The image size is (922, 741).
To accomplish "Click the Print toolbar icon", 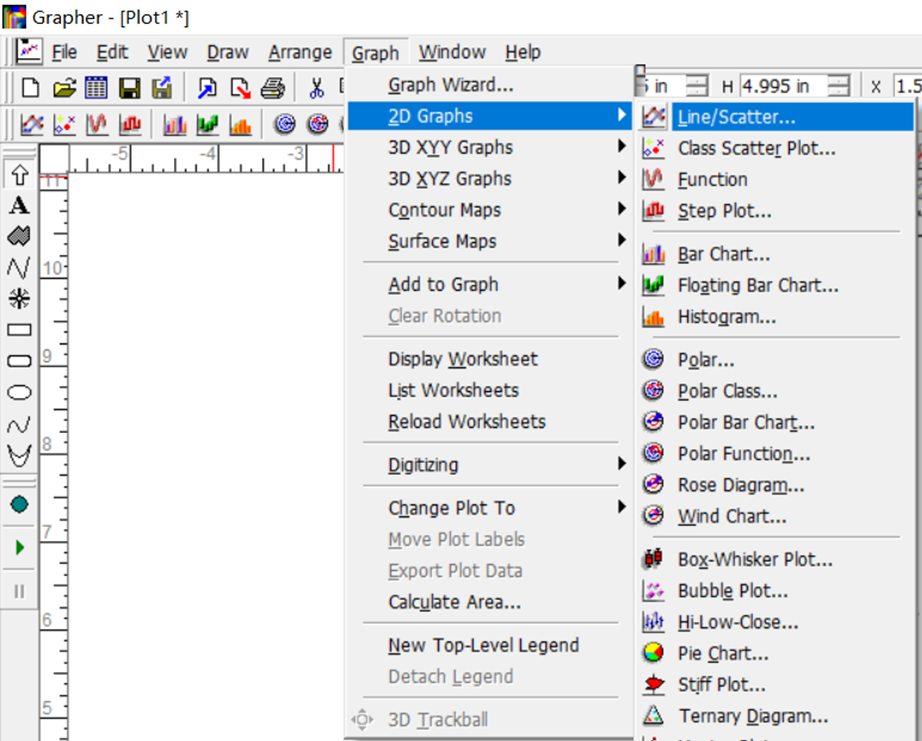I will (x=272, y=88).
